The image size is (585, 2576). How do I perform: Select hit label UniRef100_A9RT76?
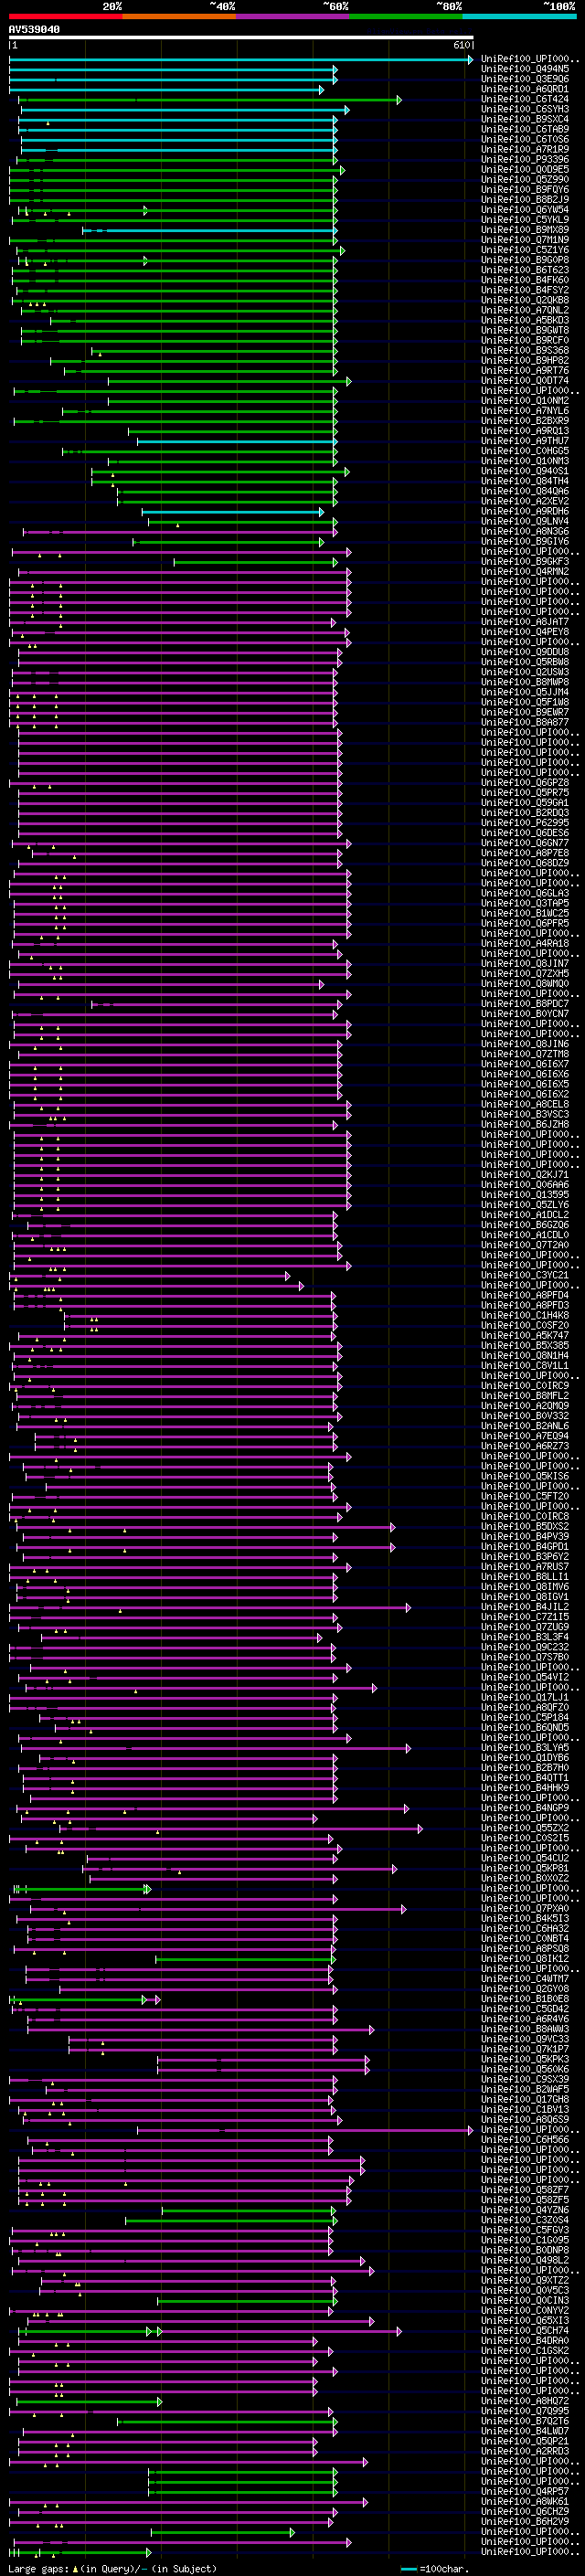(x=525, y=370)
